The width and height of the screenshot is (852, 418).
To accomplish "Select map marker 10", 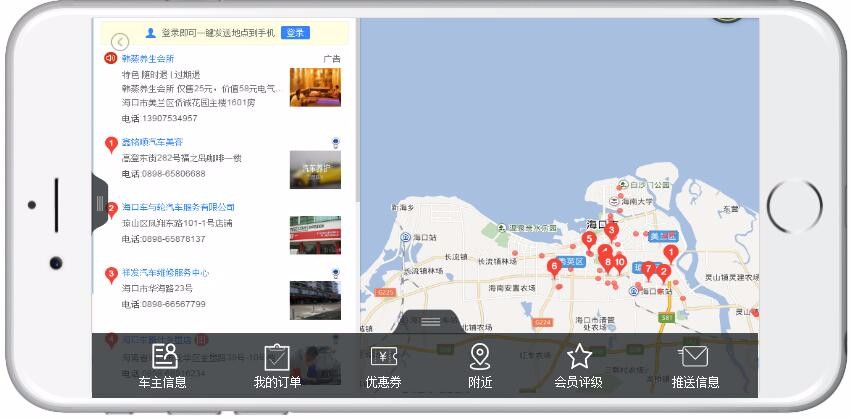I will point(620,264).
